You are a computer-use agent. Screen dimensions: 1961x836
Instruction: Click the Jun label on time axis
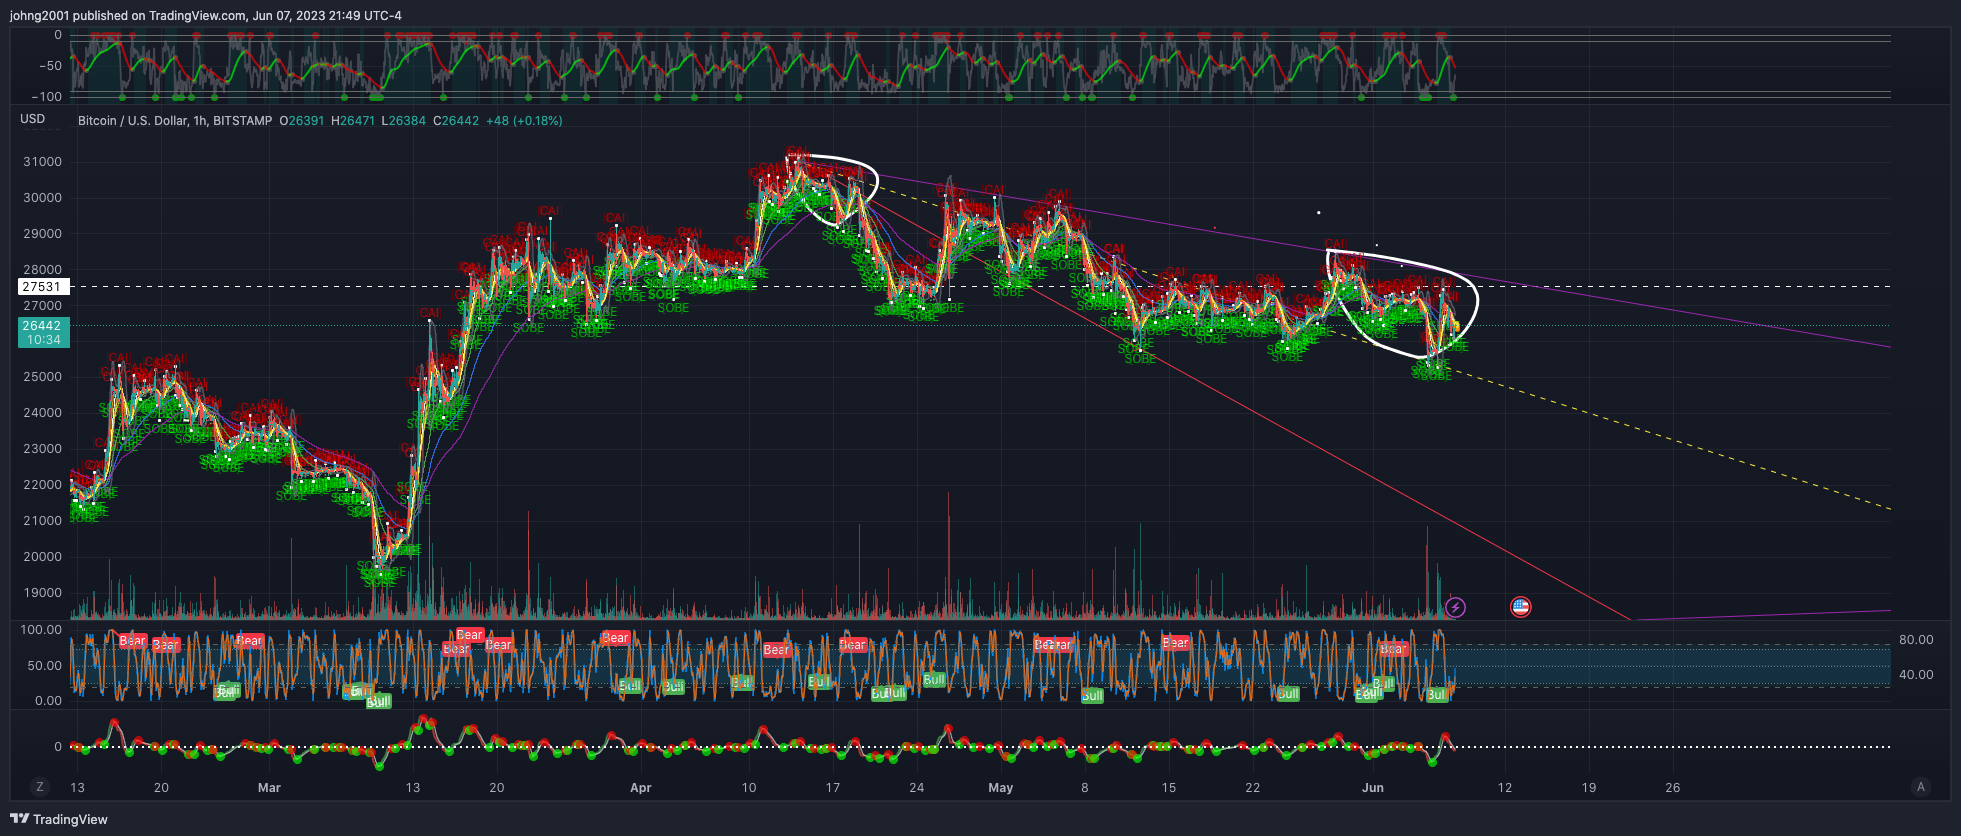(1373, 788)
